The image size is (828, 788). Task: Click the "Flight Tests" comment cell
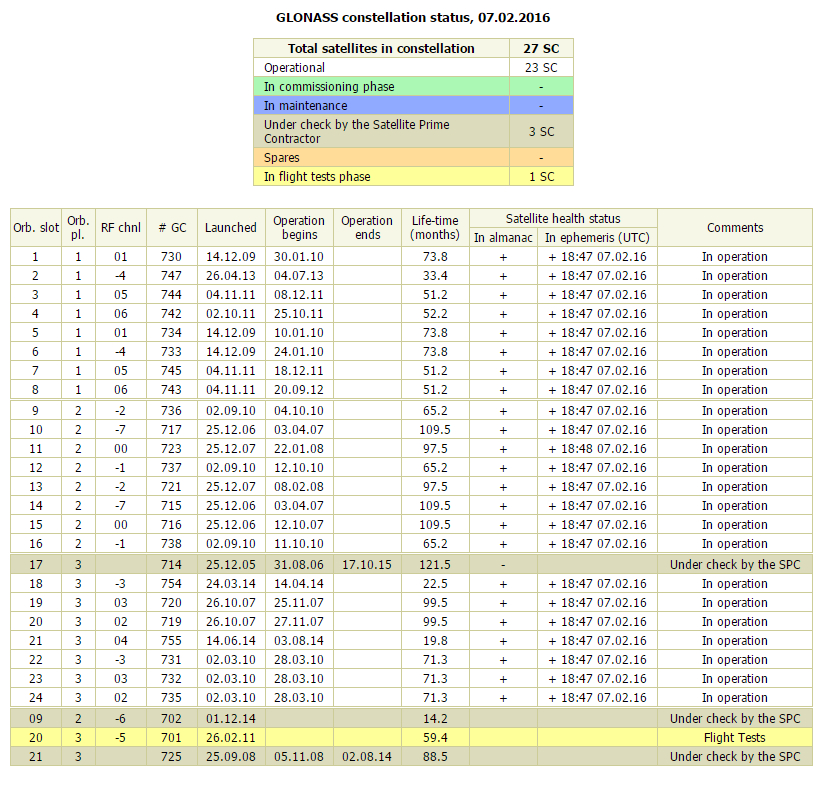coord(735,738)
